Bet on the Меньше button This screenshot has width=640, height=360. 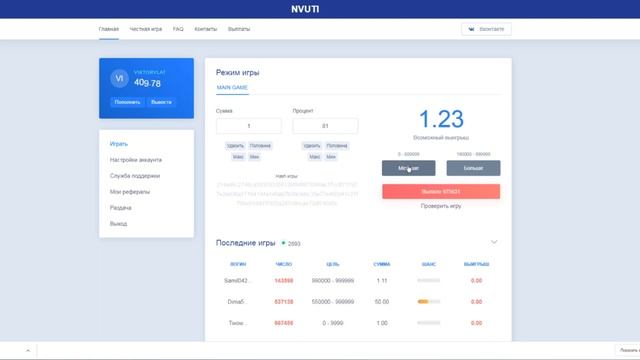coord(409,168)
